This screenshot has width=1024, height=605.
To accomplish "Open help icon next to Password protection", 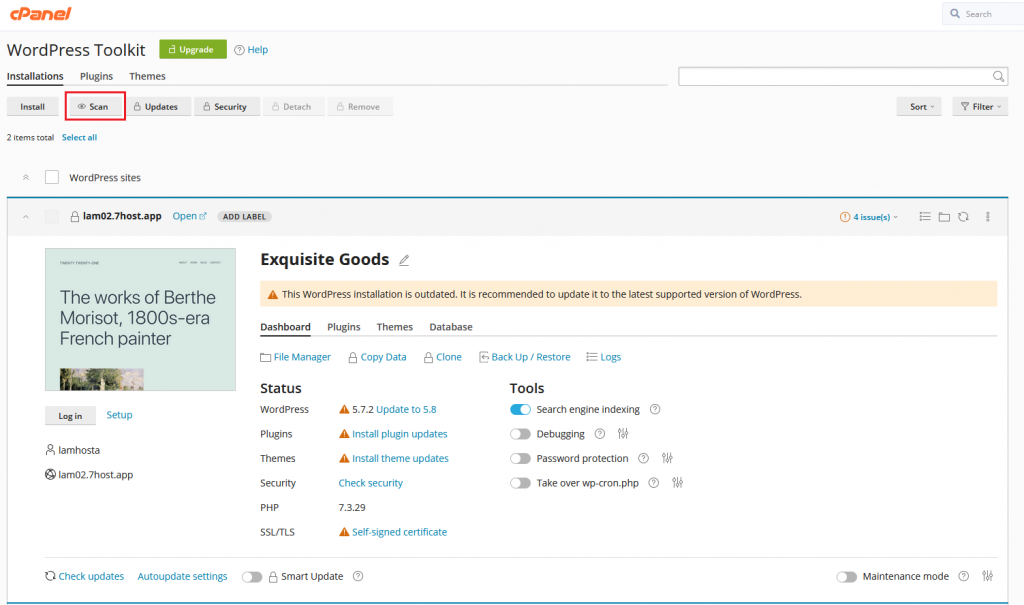I will click(643, 458).
